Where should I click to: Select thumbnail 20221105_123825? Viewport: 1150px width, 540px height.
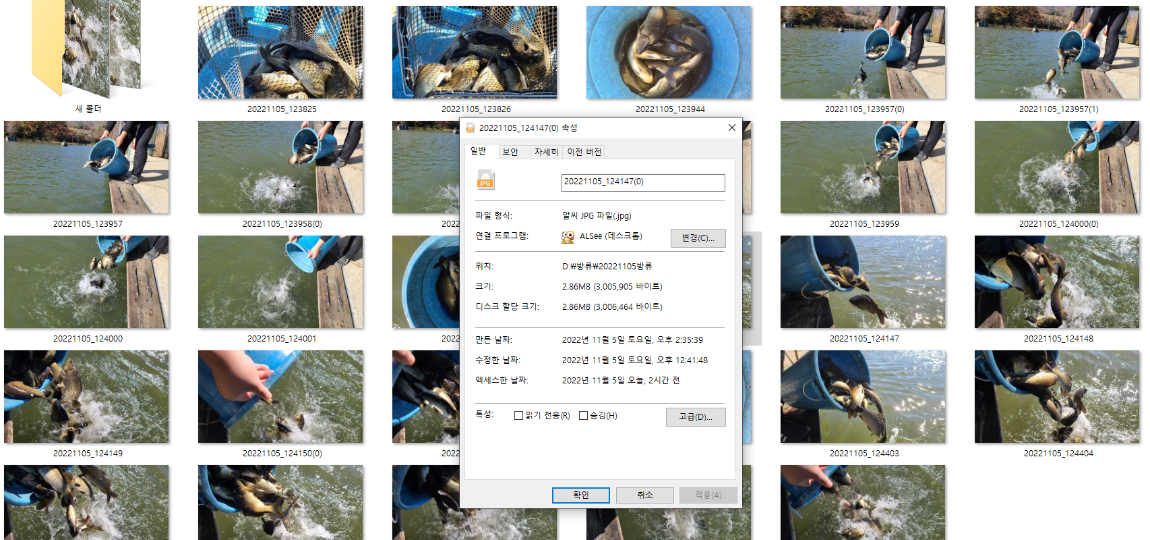coord(280,52)
